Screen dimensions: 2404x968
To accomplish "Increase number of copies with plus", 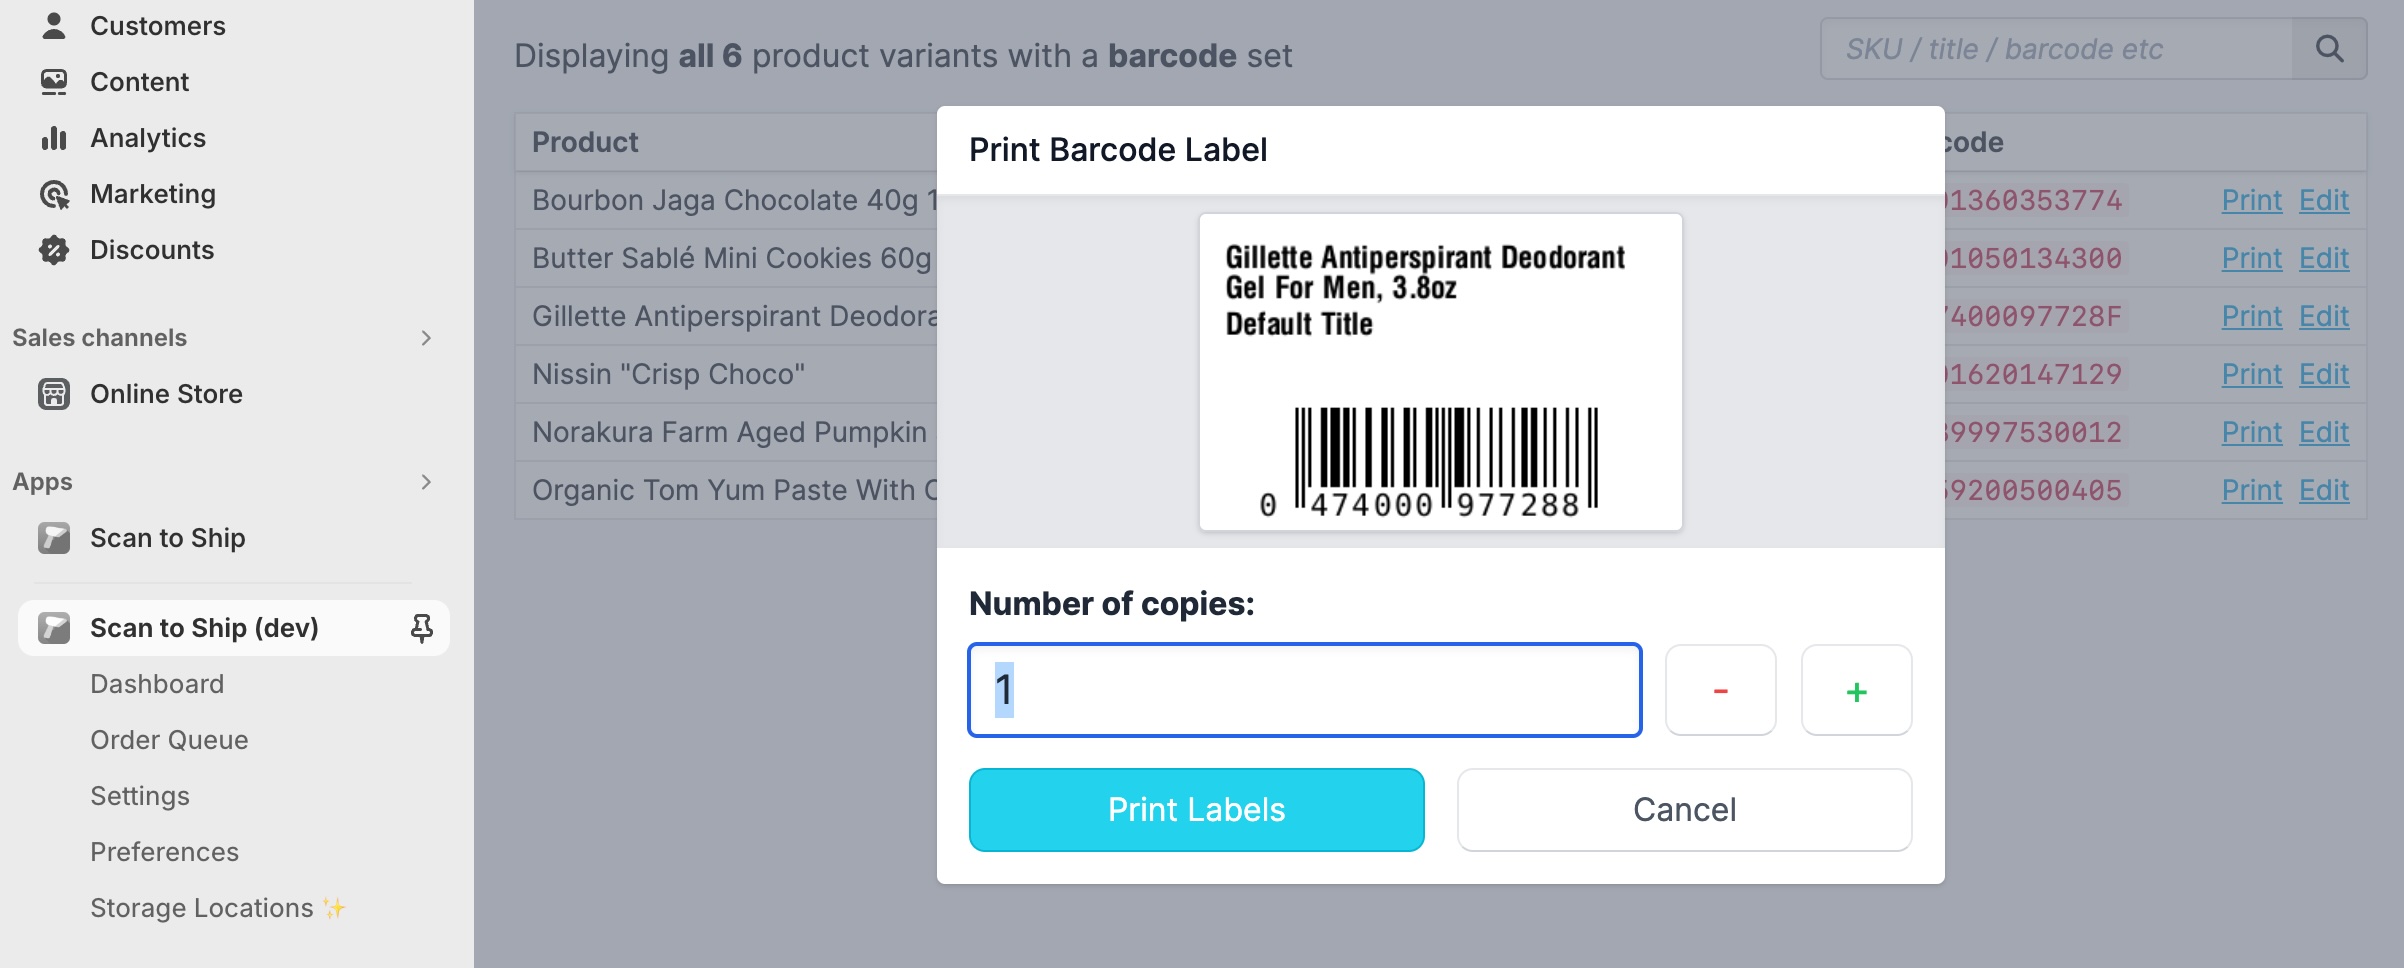I will (1856, 691).
